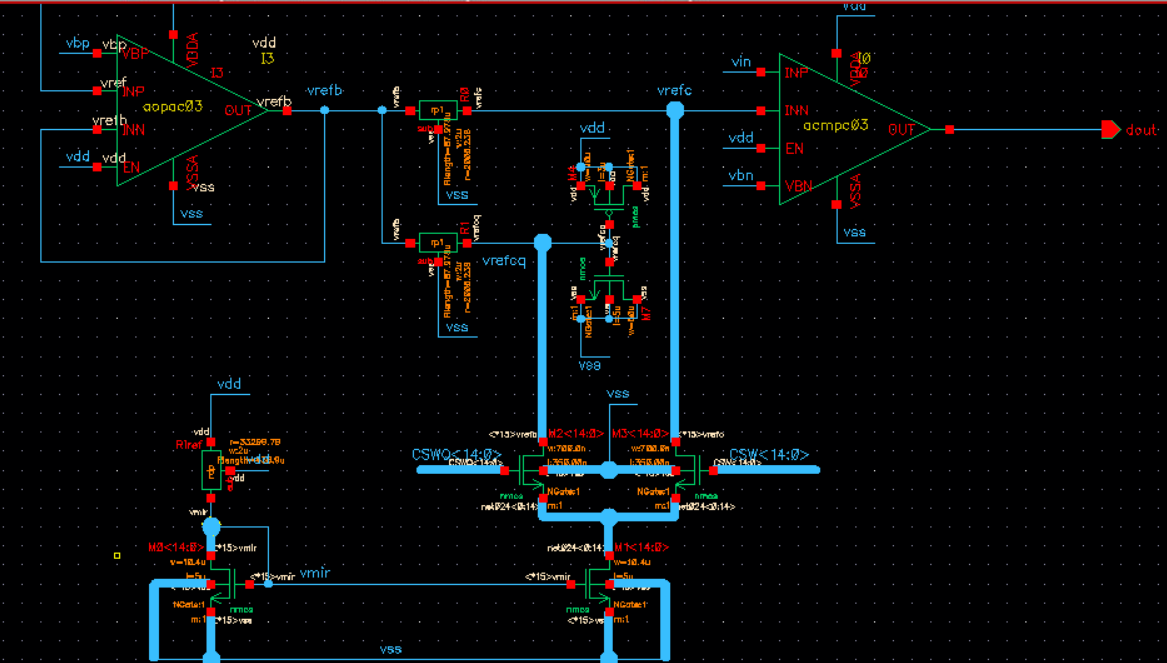Click the thick vrefc bus junction node
The image size is (1167, 663).
(674, 111)
